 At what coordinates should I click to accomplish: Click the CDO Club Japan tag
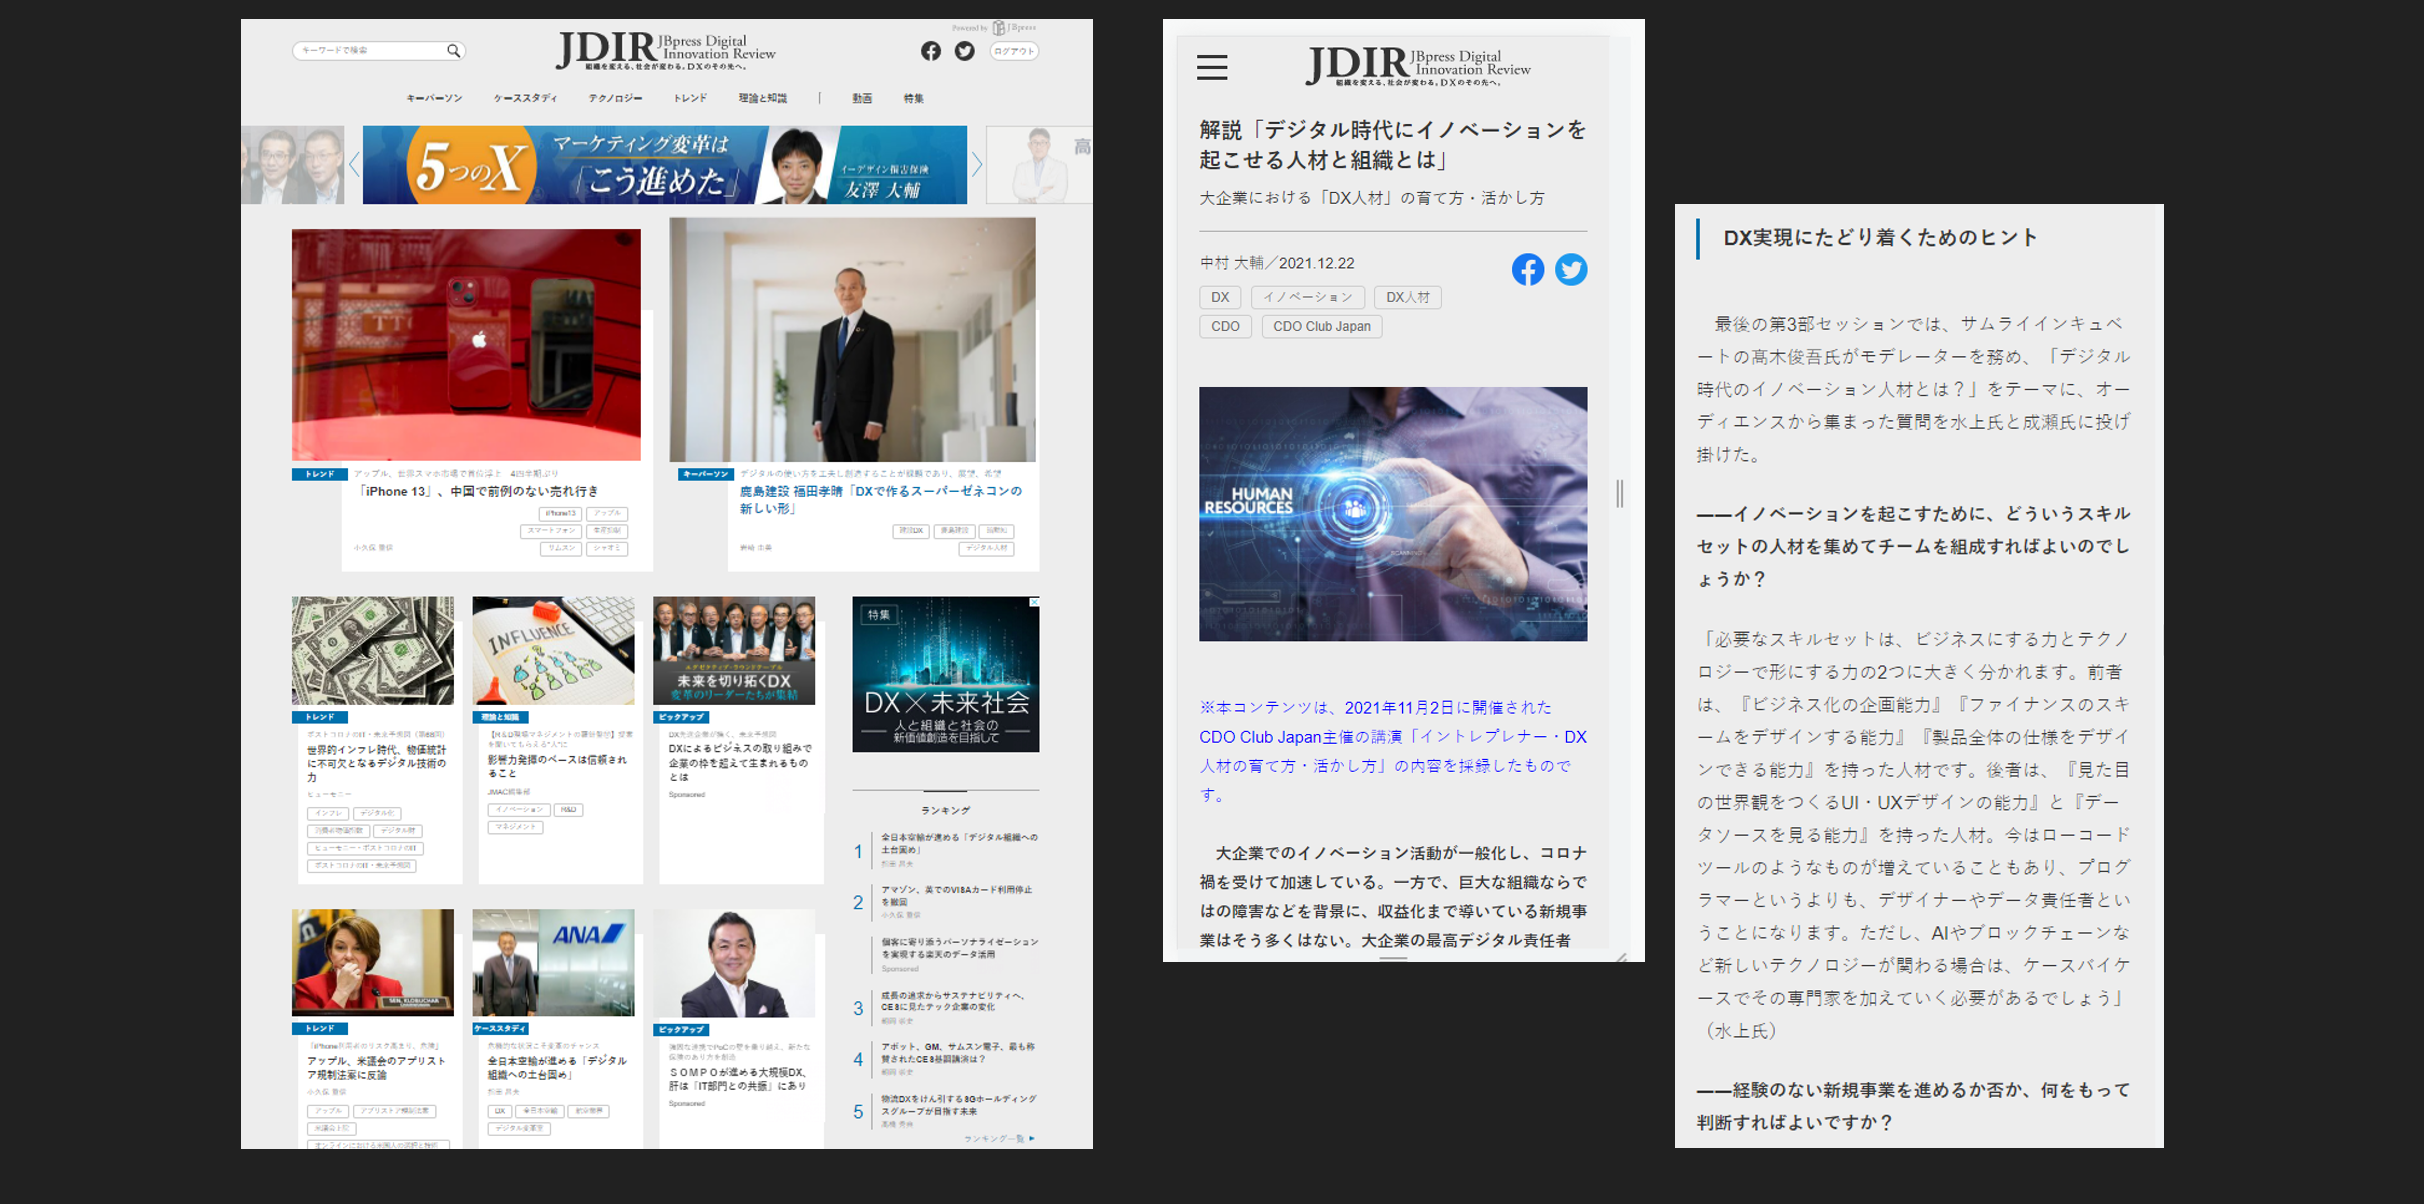(1321, 327)
